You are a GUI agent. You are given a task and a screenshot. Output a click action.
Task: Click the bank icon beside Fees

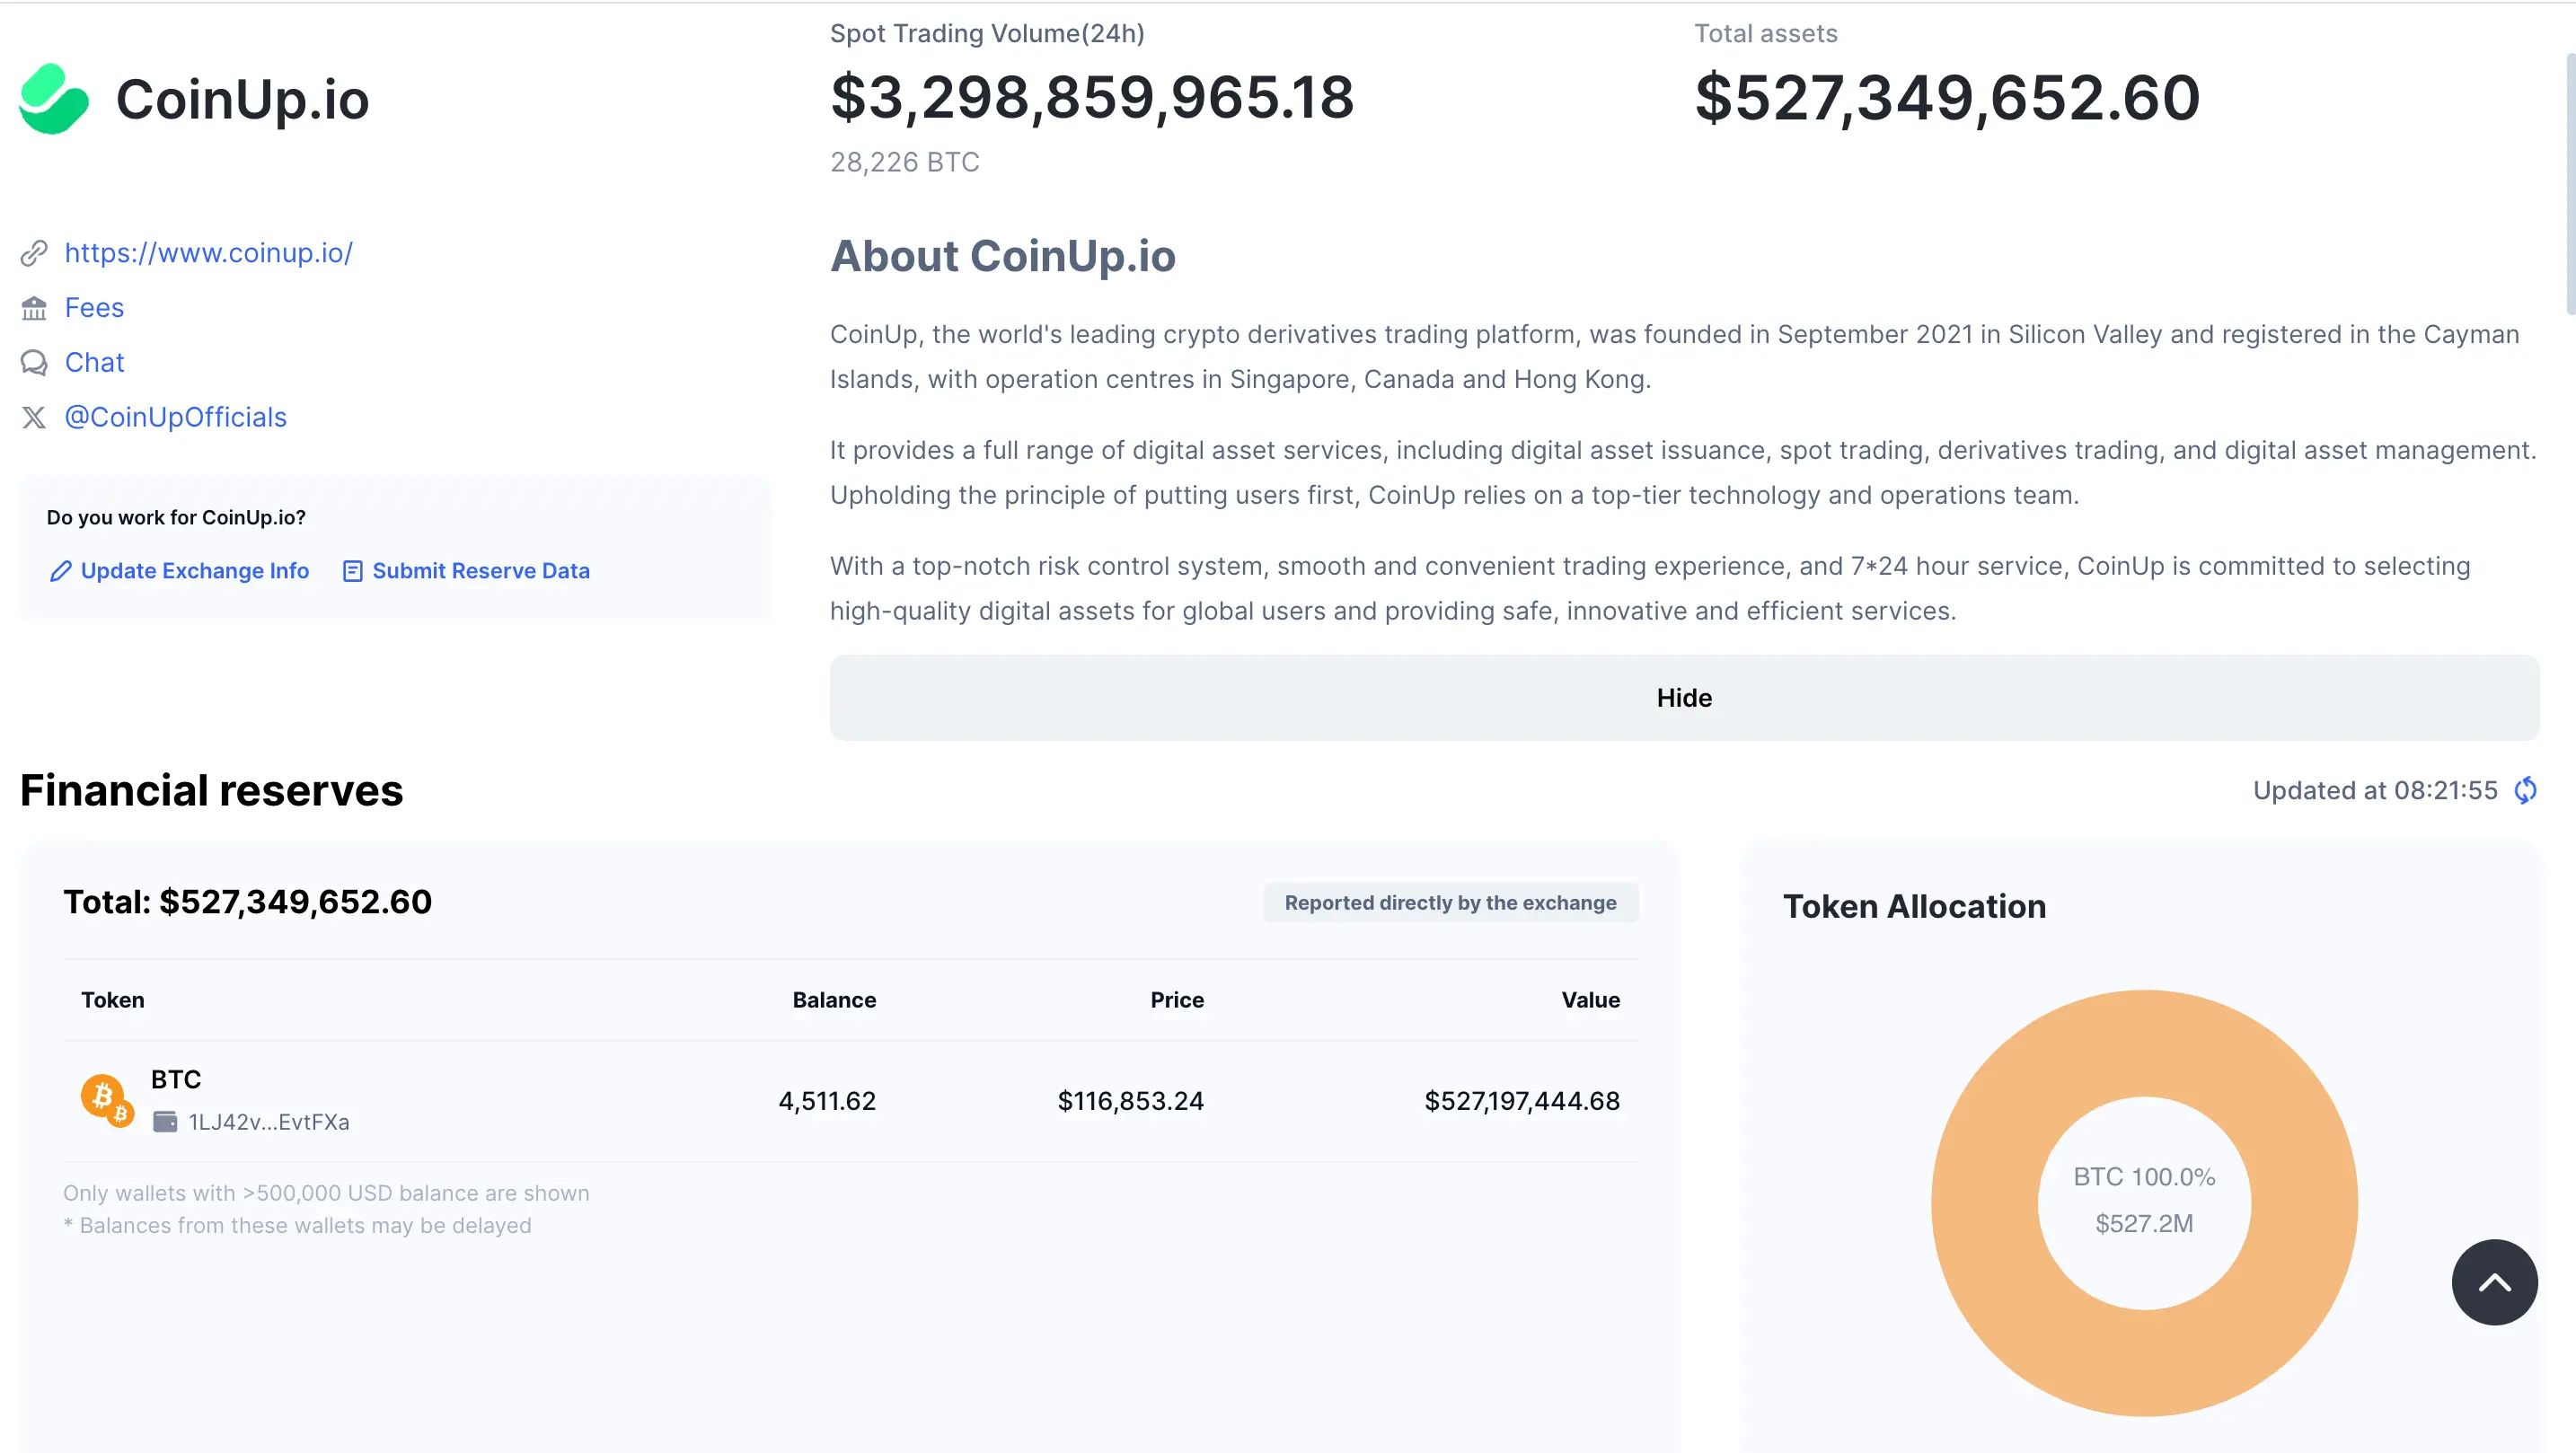tap(34, 308)
